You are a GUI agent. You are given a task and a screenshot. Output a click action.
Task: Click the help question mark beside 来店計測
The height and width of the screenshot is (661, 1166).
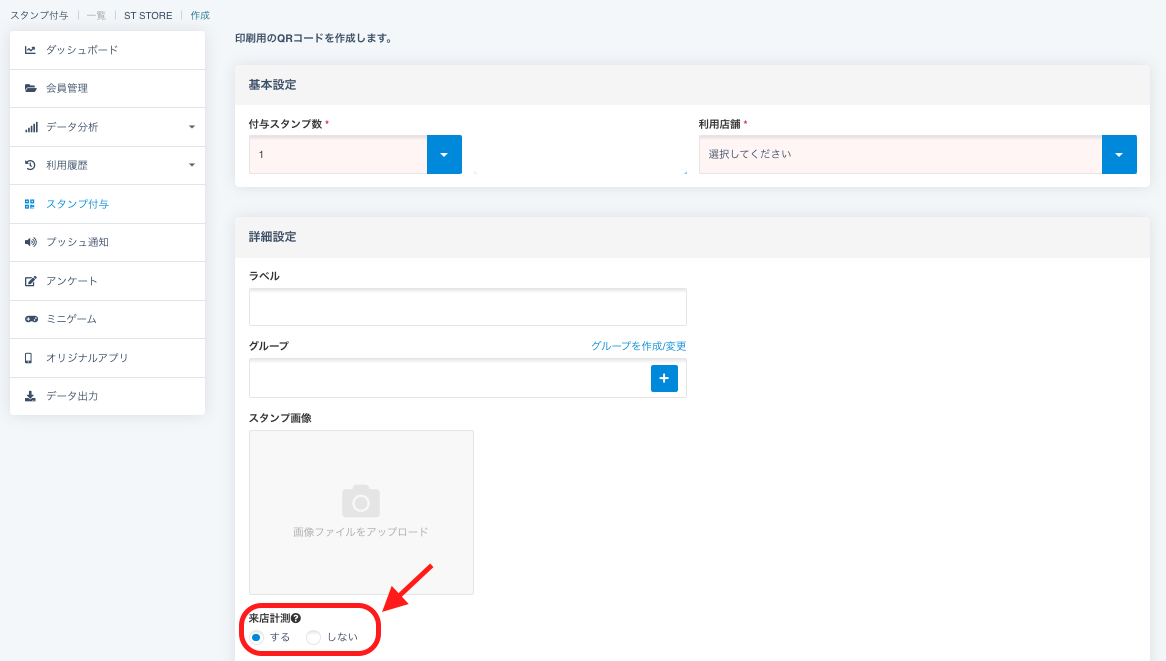point(296,619)
